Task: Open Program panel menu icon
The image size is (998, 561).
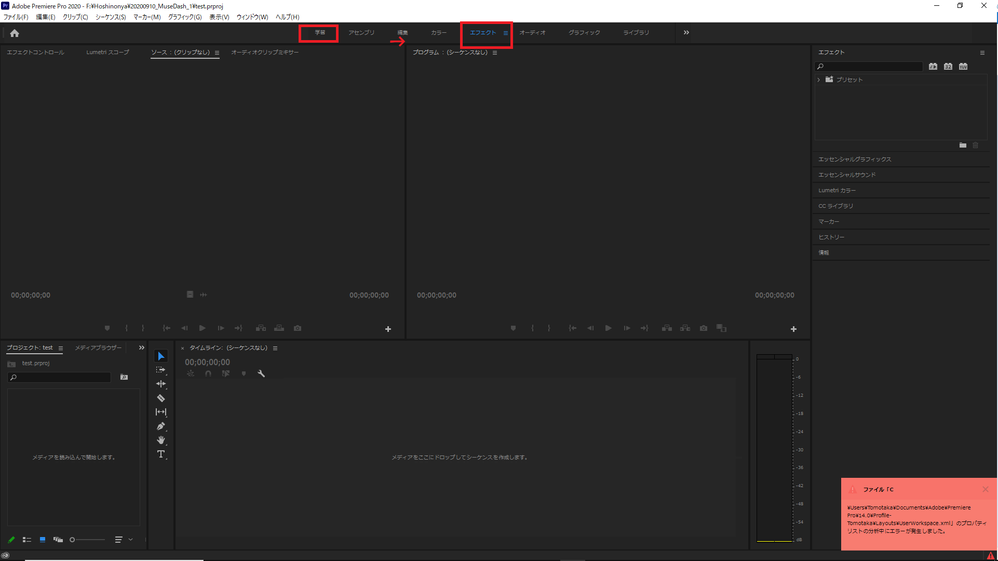Action: tap(495, 53)
